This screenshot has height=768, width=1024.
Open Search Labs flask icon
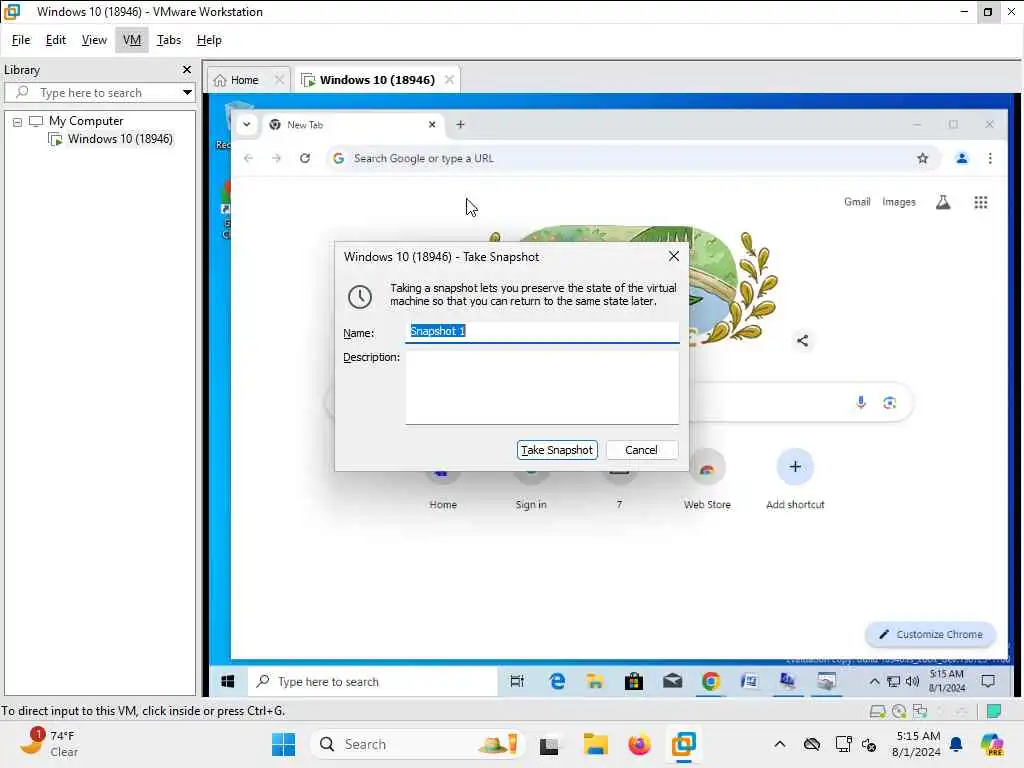click(x=943, y=202)
